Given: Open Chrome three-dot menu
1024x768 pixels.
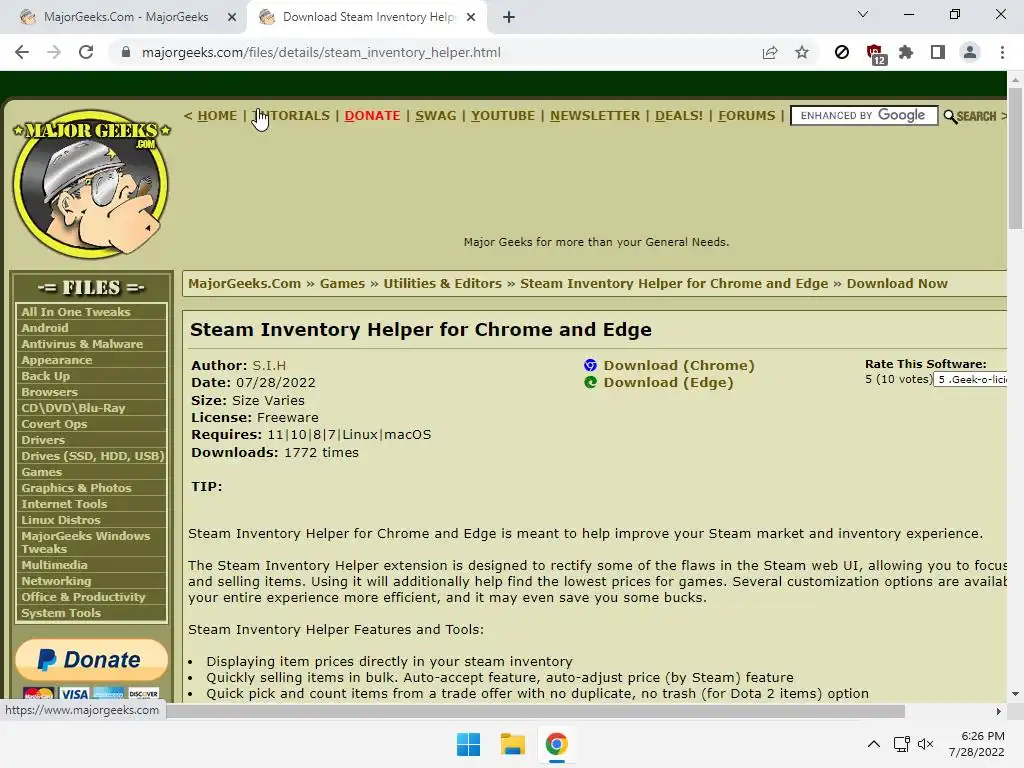Looking at the screenshot, I should pyautogui.click(x=1002, y=52).
